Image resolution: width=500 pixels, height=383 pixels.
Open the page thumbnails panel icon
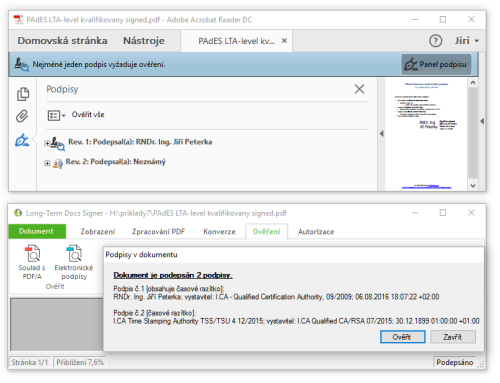click(x=23, y=94)
